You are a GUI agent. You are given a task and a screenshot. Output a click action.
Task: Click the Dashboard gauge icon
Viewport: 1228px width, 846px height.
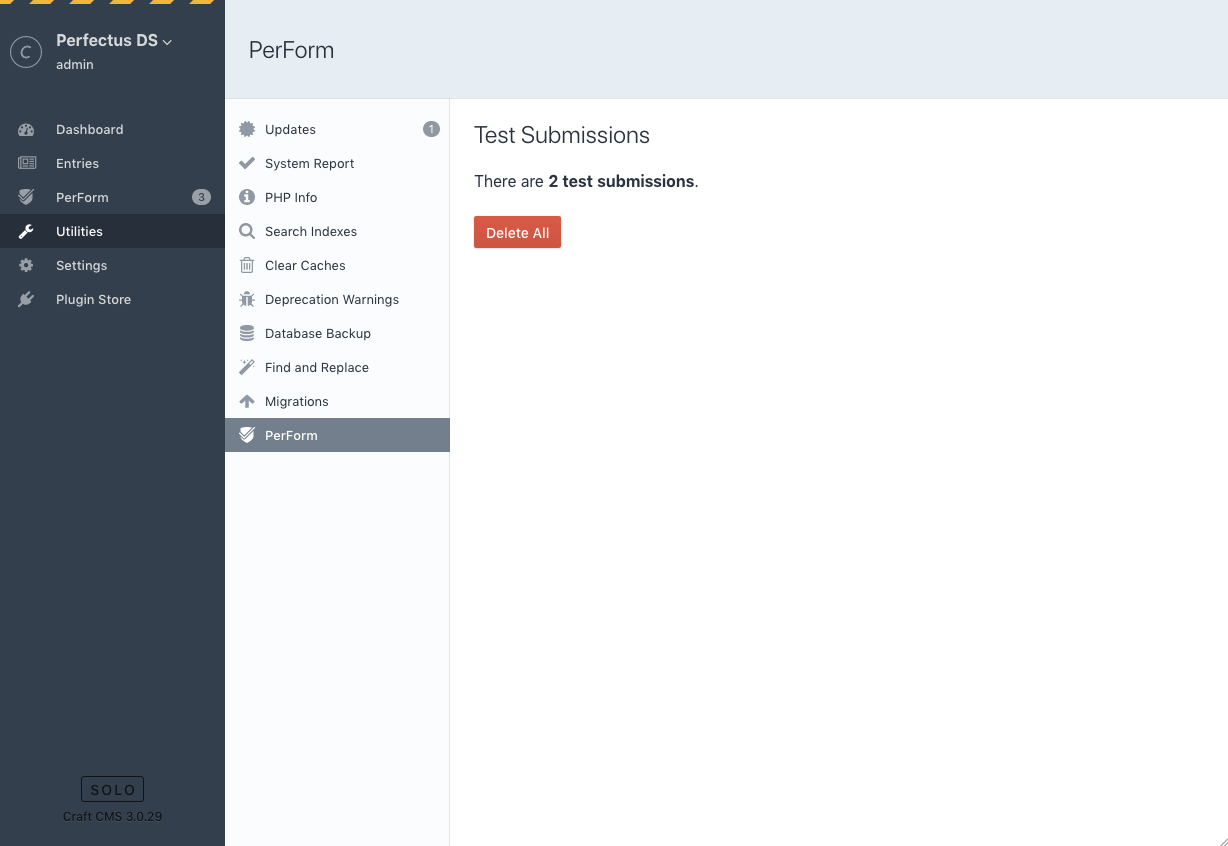(26, 130)
